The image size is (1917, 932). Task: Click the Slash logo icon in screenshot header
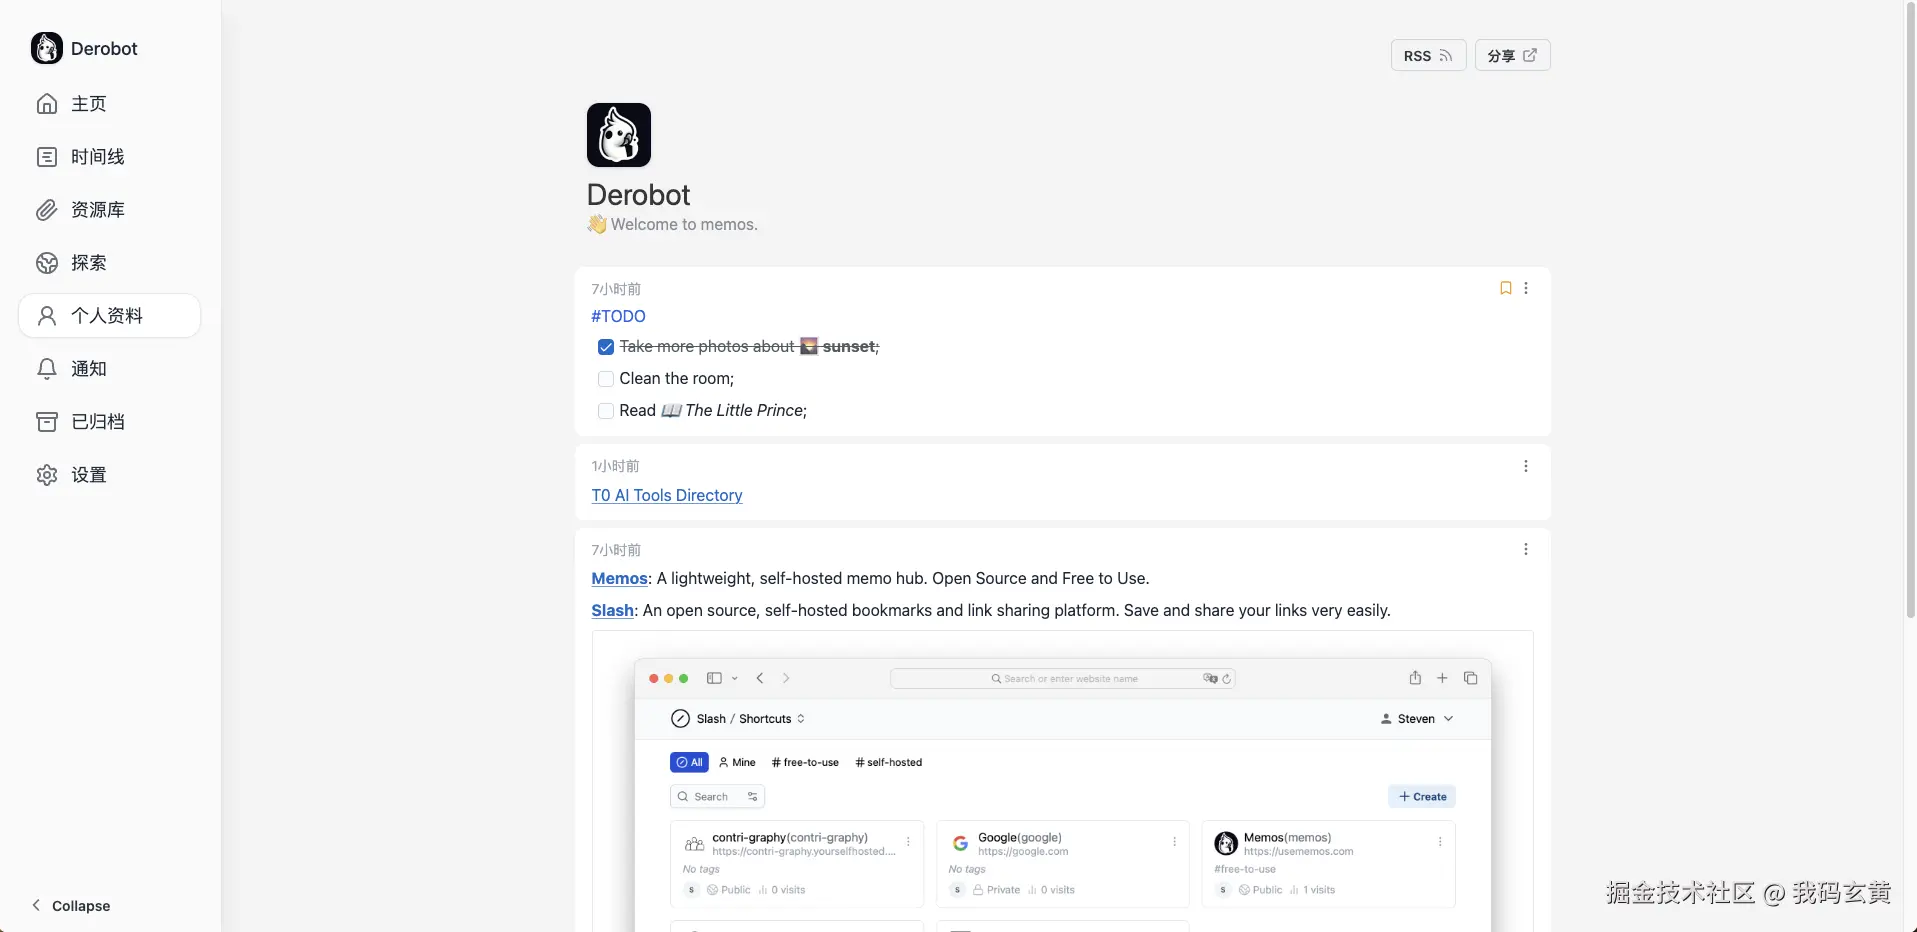click(x=680, y=719)
